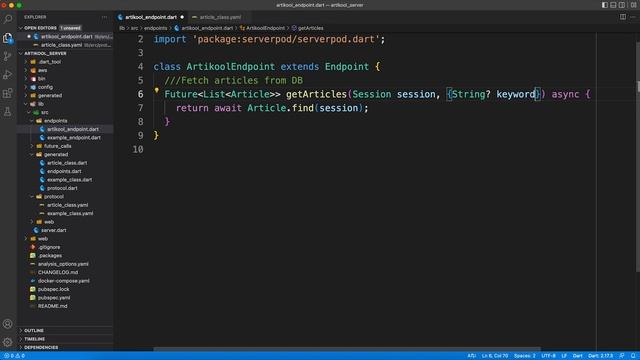Image resolution: width=640 pixels, height=360 pixels.
Task: Click errors and warnings status bar indicator
Action: (14, 356)
